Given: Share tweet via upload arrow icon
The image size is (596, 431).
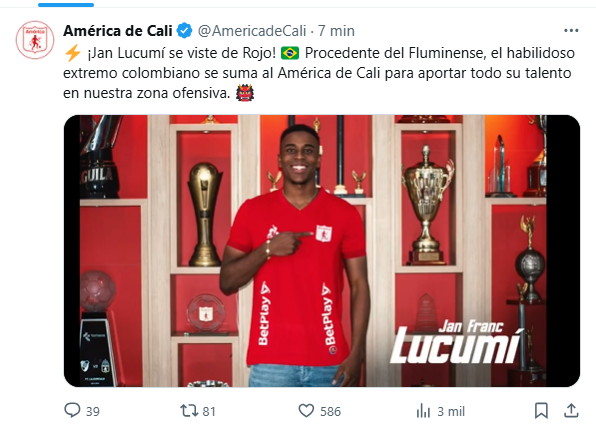Looking at the screenshot, I should pyautogui.click(x=571, y=410).
